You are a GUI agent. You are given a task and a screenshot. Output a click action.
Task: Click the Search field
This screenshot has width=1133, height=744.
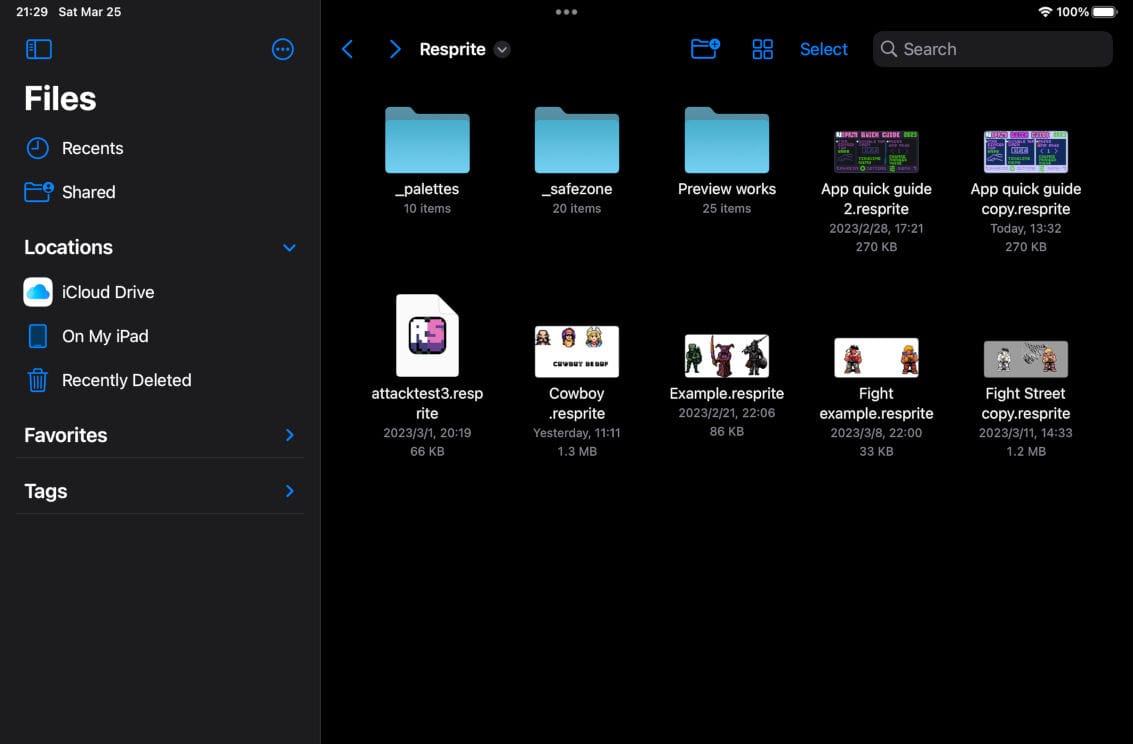coord(992,49)
